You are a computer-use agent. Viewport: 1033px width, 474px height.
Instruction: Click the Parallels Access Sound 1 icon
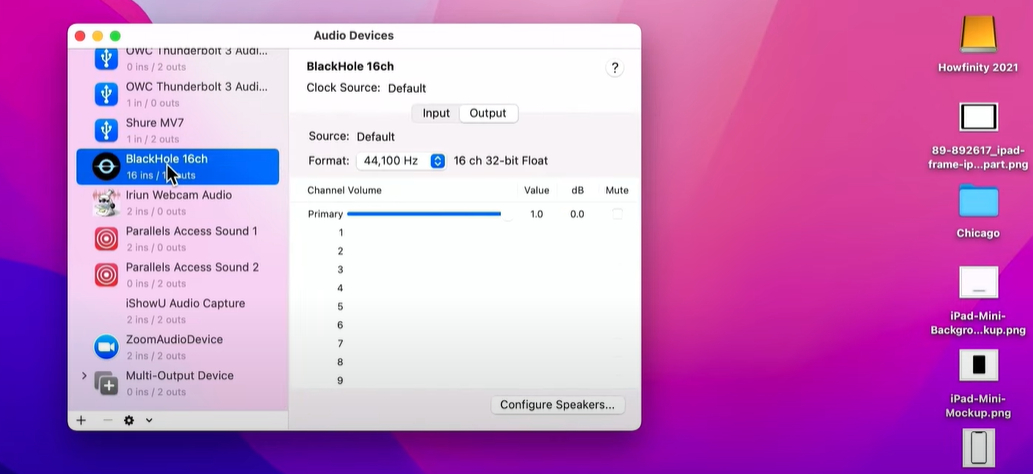[106, 239]
